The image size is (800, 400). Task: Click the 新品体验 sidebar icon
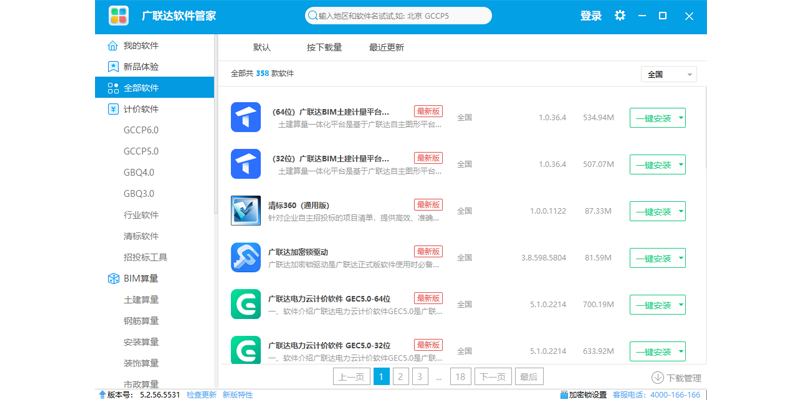point(113,67)
